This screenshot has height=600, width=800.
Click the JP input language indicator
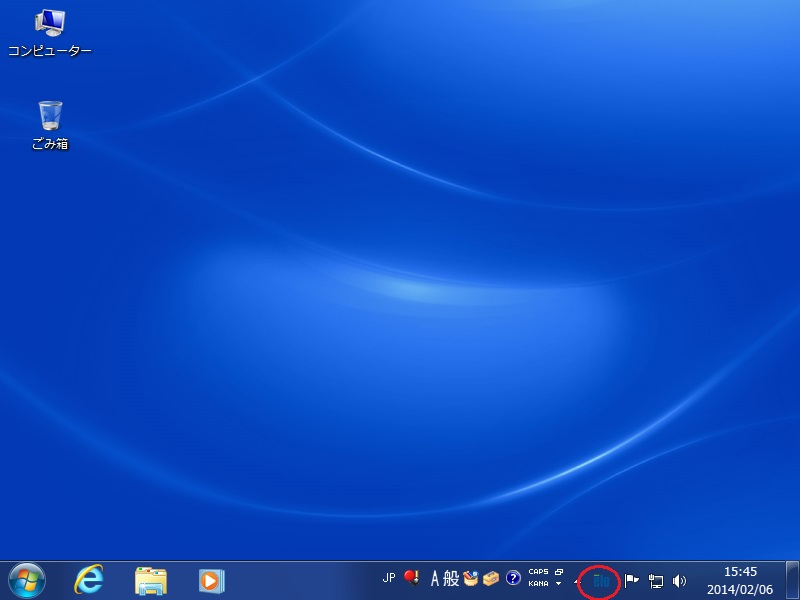[x=389, y=578]
